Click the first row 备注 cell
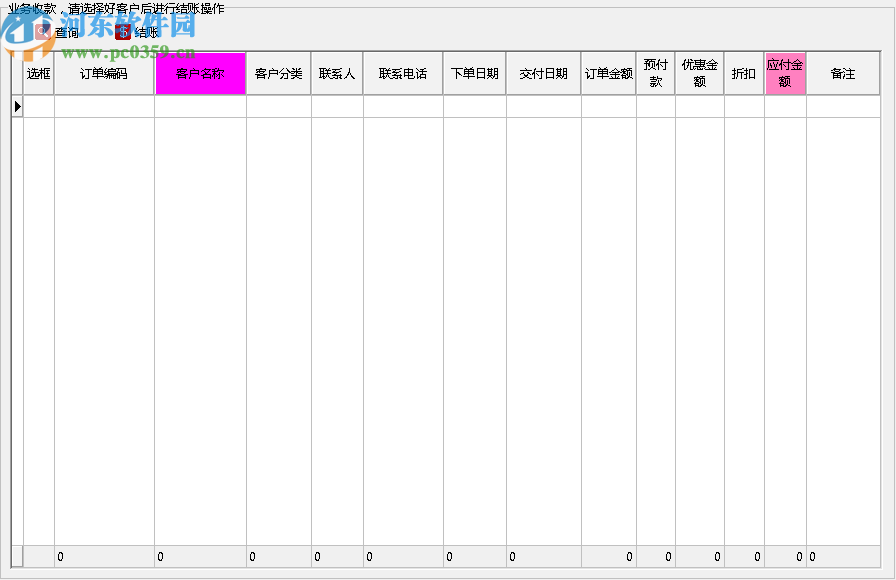896x580 pixels. click(843, 106)
